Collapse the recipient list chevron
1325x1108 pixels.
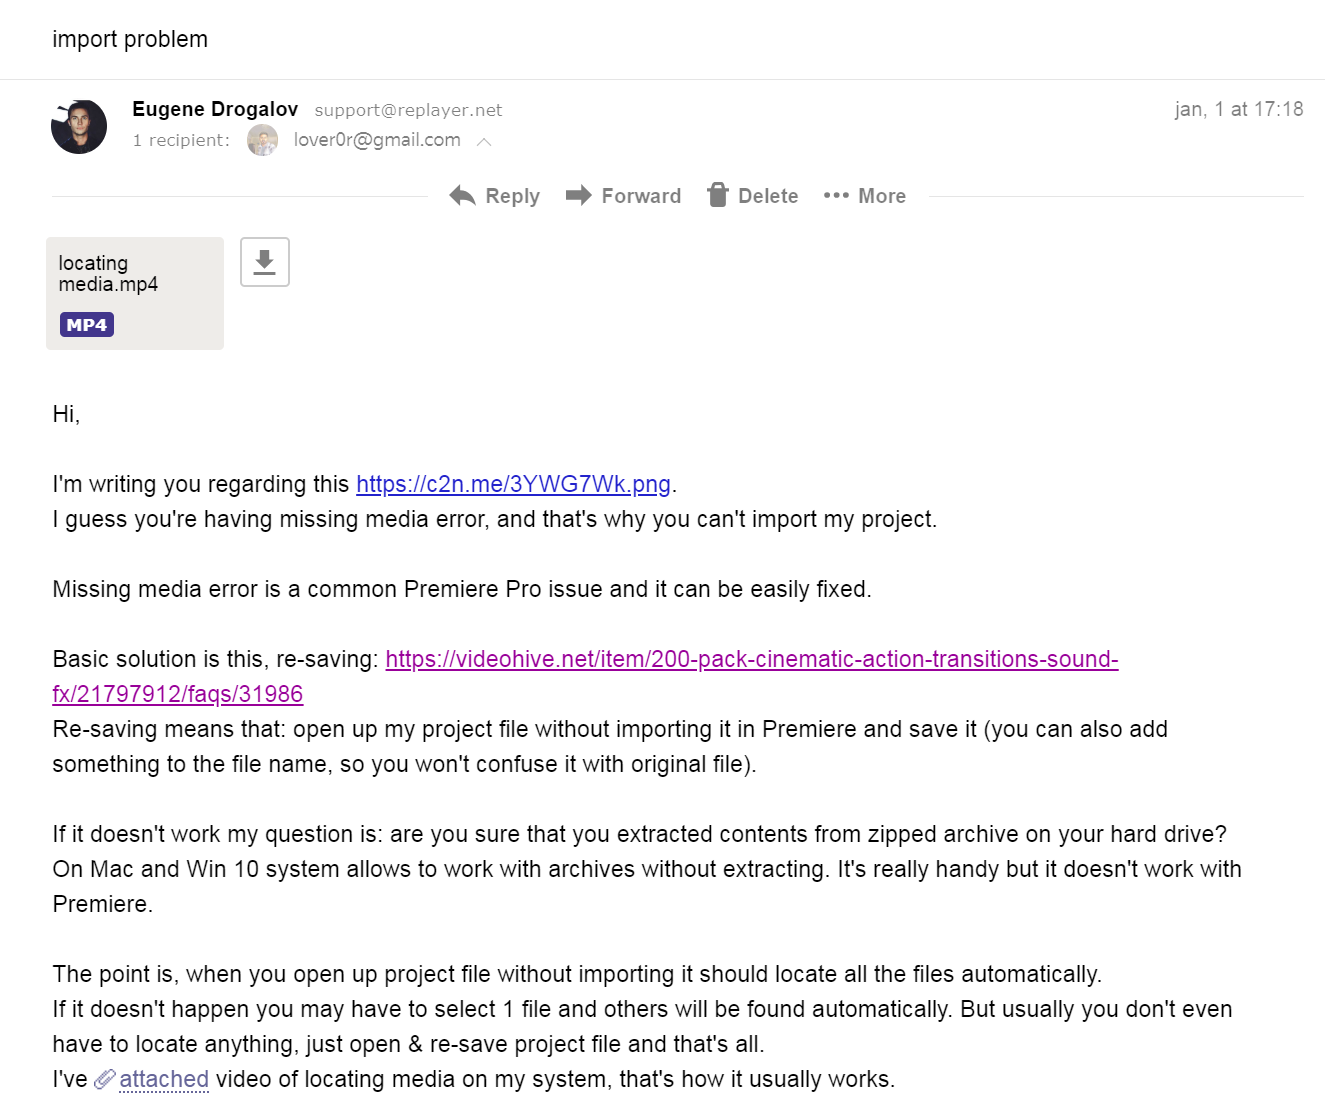[484, 142]
